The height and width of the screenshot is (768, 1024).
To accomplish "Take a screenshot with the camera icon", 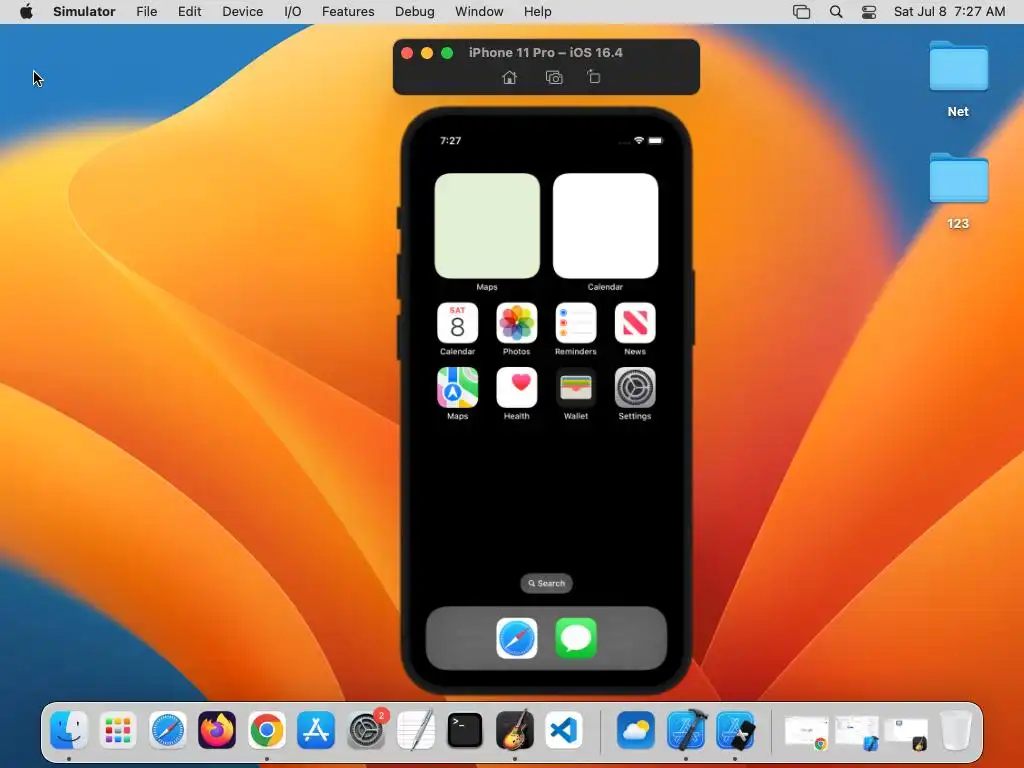I will [x=554, y=78].
